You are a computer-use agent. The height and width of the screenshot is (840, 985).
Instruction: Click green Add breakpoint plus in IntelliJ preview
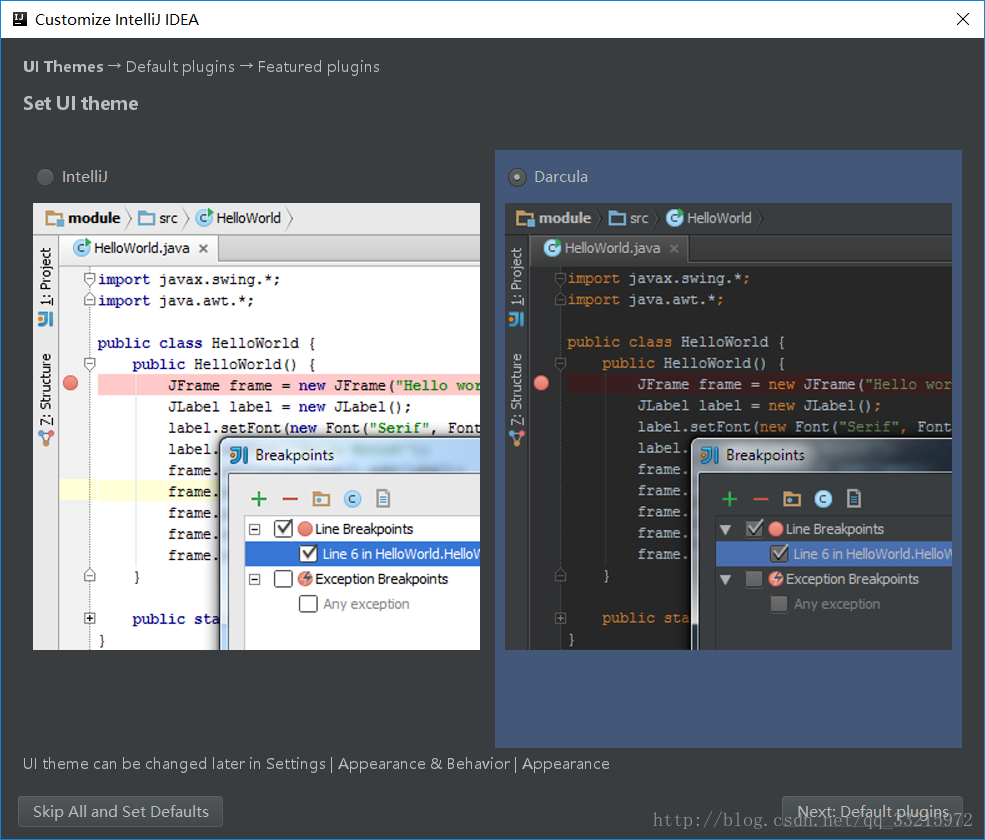(259, 499)
